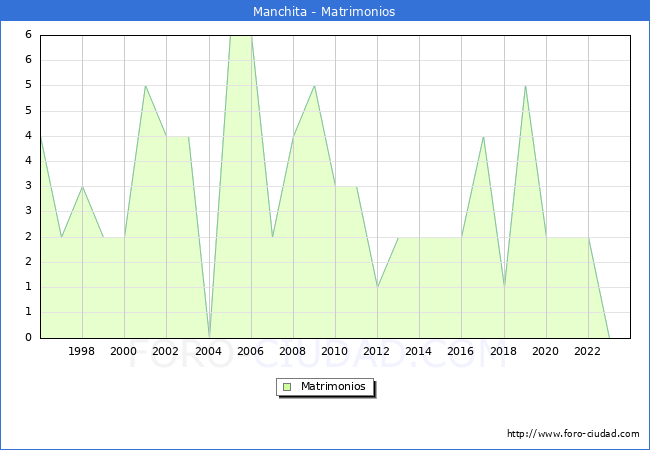
Task: Click the zero data point at 2004
Action: 209,337
